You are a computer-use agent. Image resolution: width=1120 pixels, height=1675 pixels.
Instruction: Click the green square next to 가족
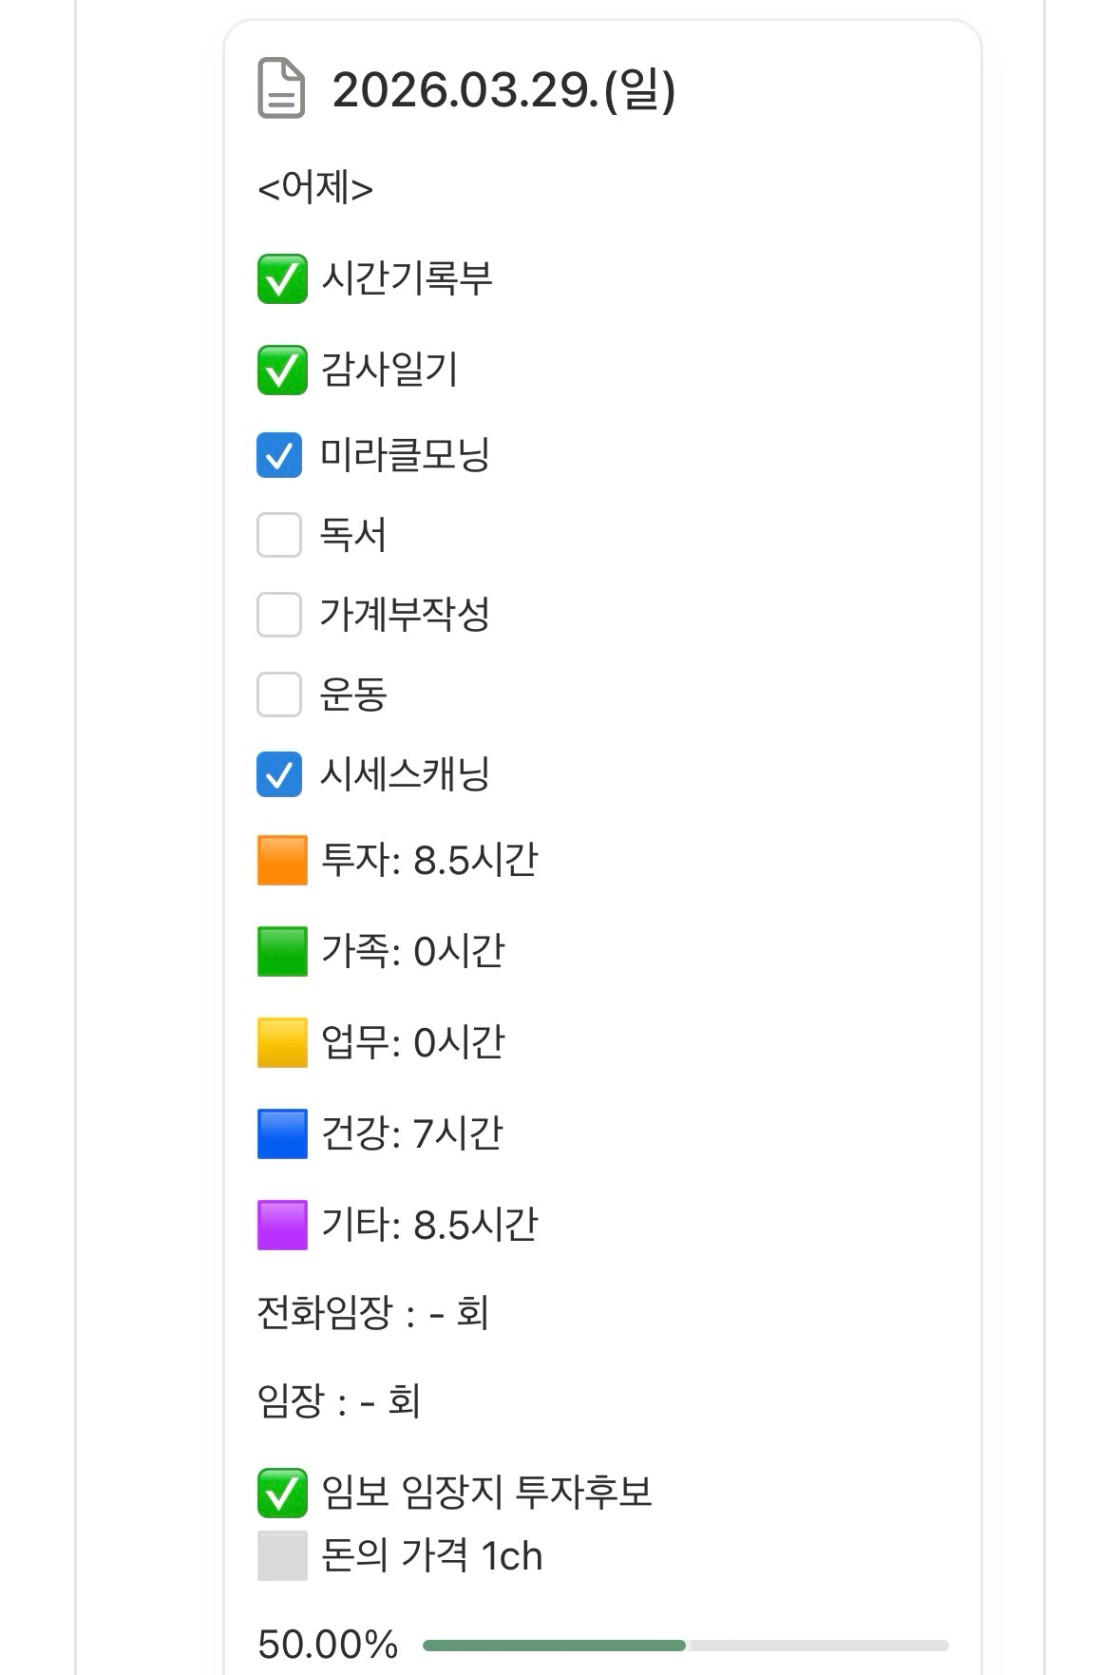point(282,951)
